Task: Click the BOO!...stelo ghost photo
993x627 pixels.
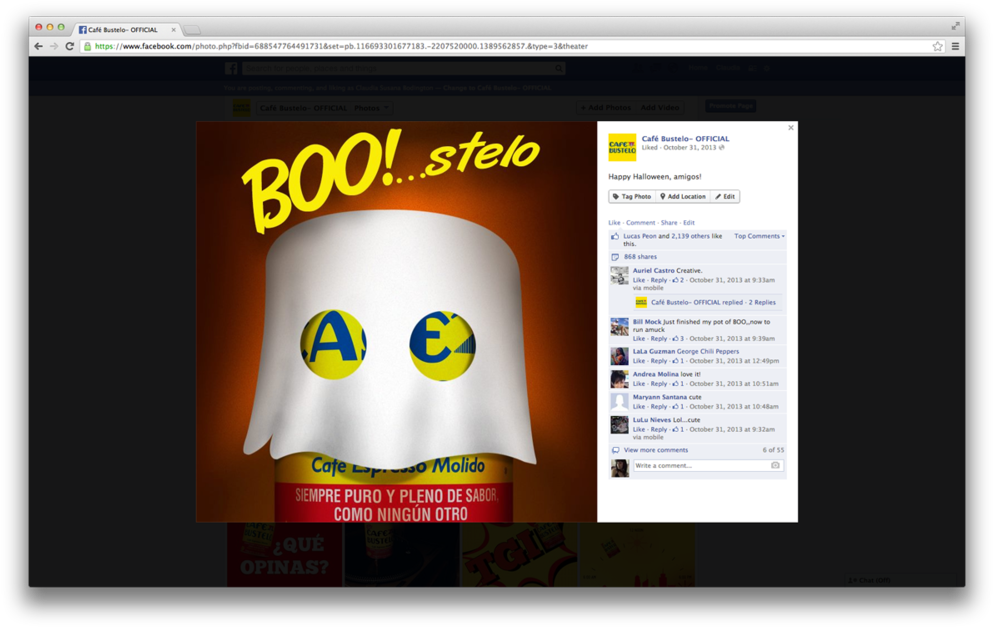Action: (396, 322)
